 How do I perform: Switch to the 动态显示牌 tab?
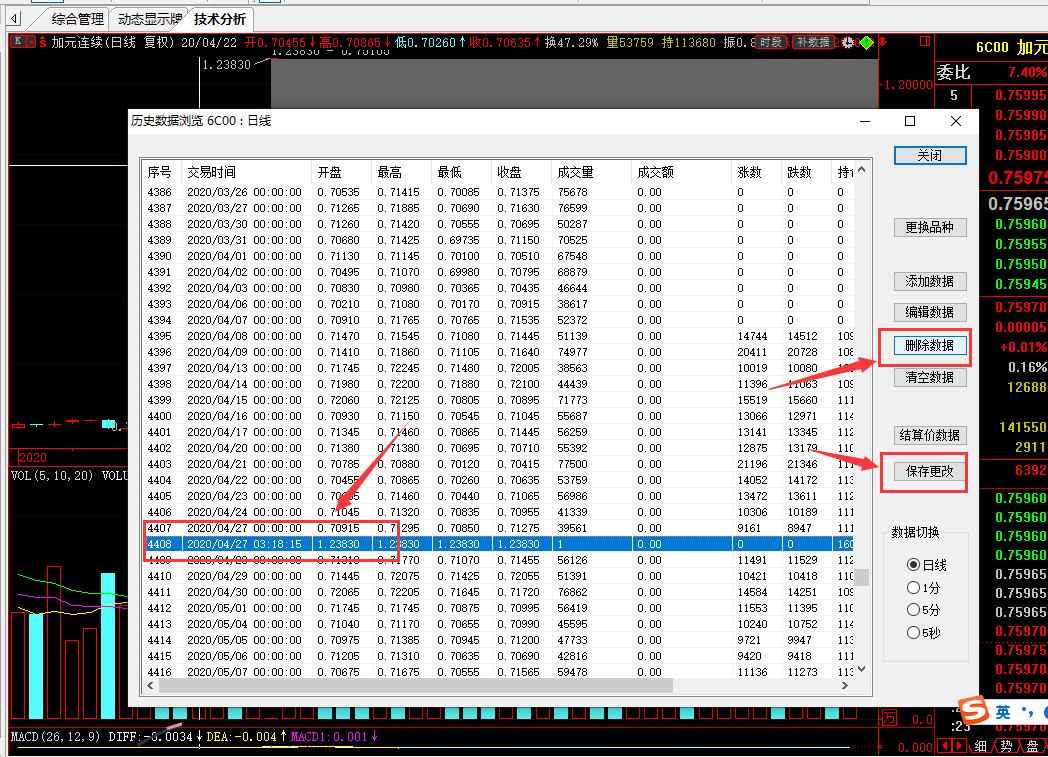[x=150, y=19]
